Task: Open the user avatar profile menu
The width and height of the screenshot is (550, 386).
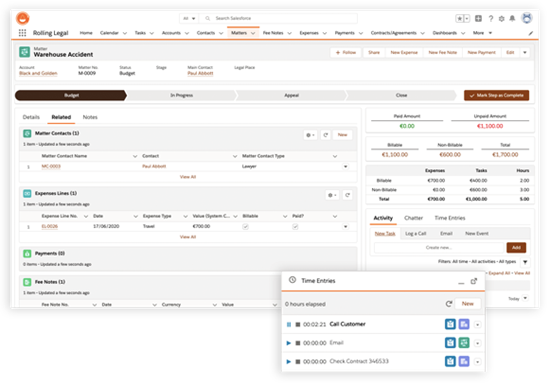Action: [x=527, y=18]
